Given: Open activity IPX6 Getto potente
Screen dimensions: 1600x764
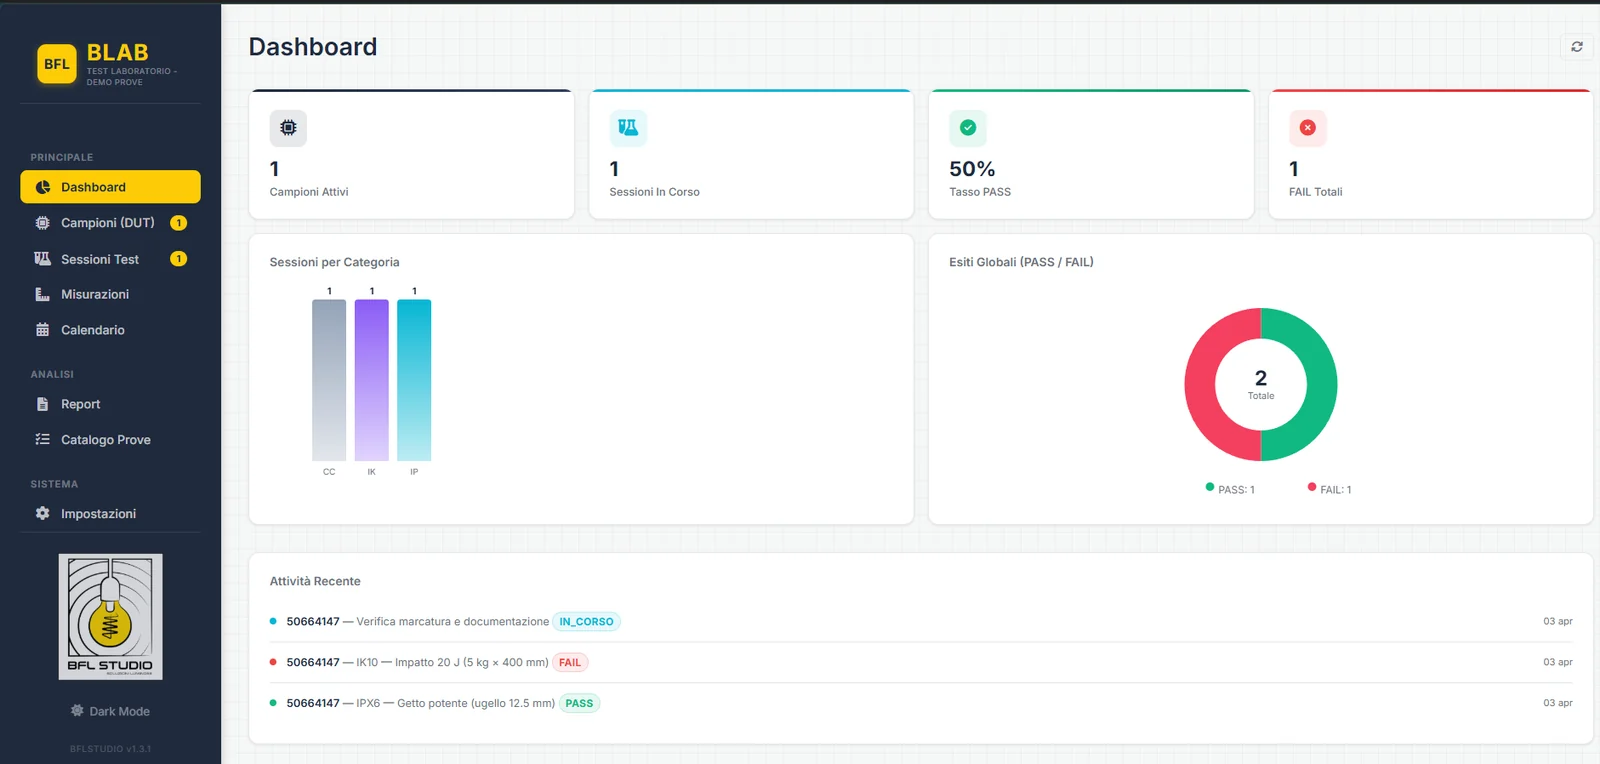Looking at the screenshot, I should (921, 703).
